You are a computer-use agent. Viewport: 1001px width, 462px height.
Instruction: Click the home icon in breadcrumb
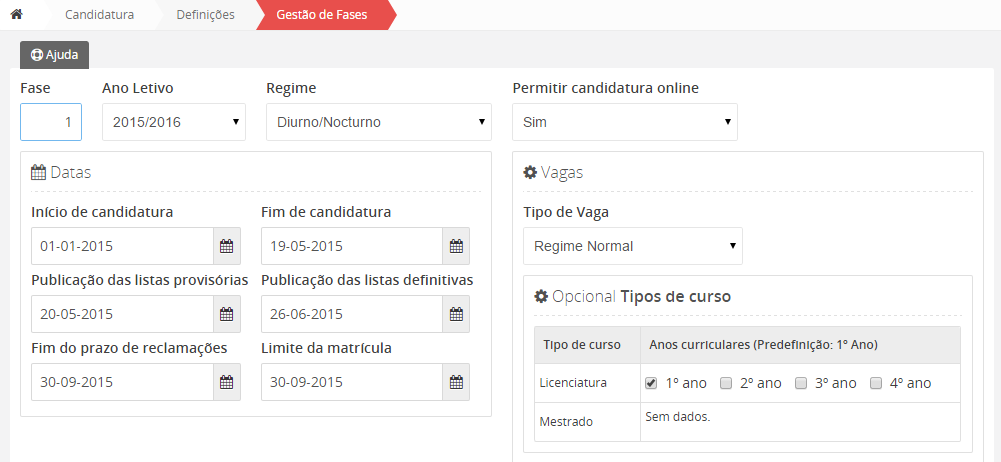pyautogui.click(x=16, y=15)
